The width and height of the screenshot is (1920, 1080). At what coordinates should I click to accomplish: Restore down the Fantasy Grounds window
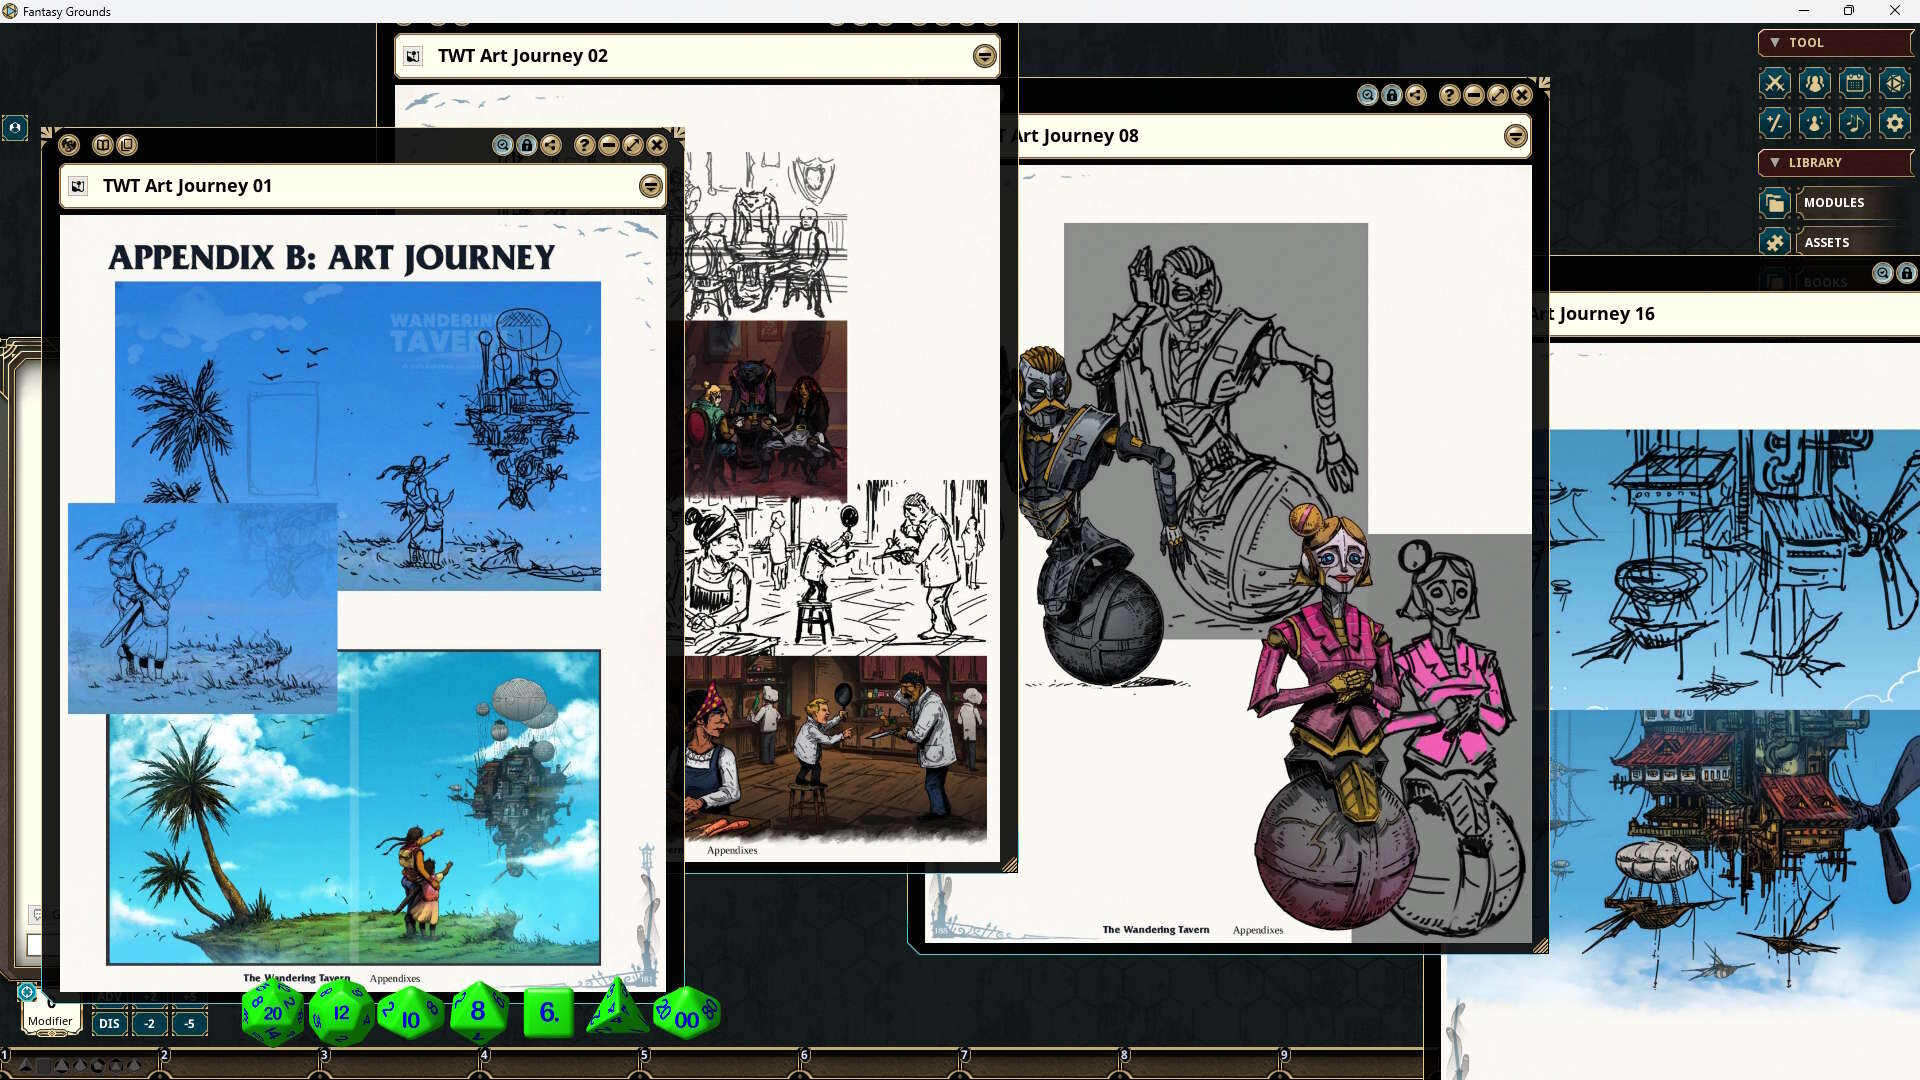[x=1849, y=11]
